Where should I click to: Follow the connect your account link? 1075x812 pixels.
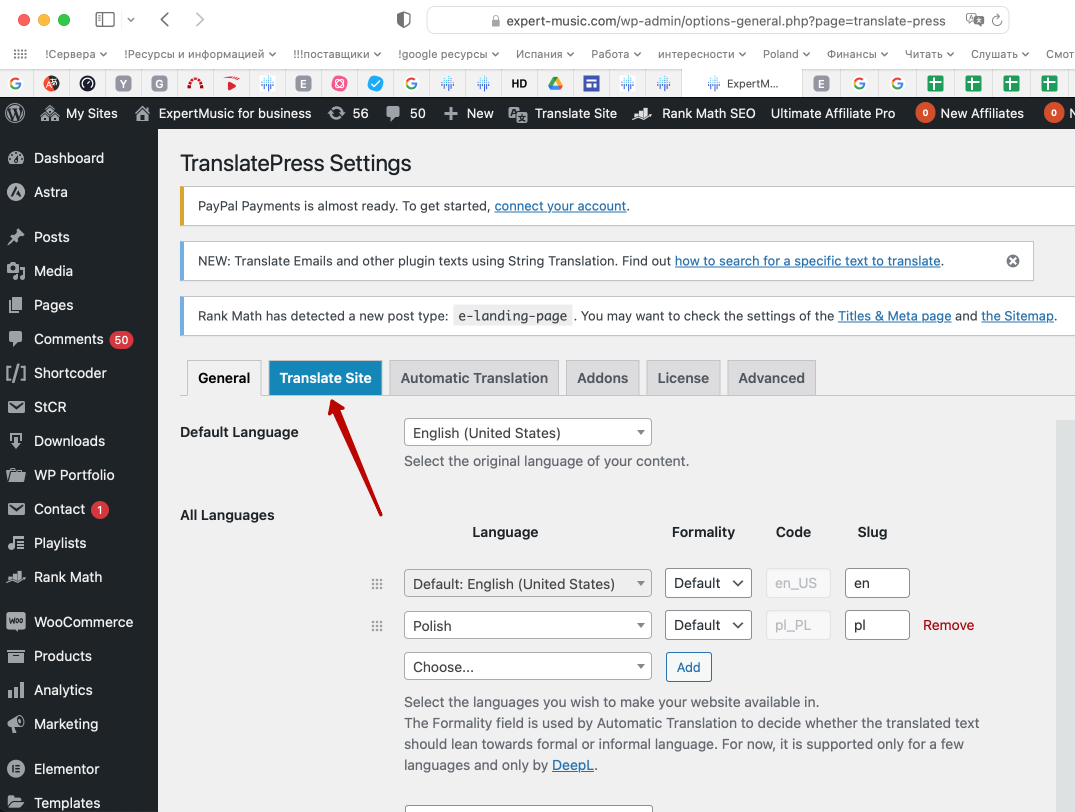[x=560, y=206]
